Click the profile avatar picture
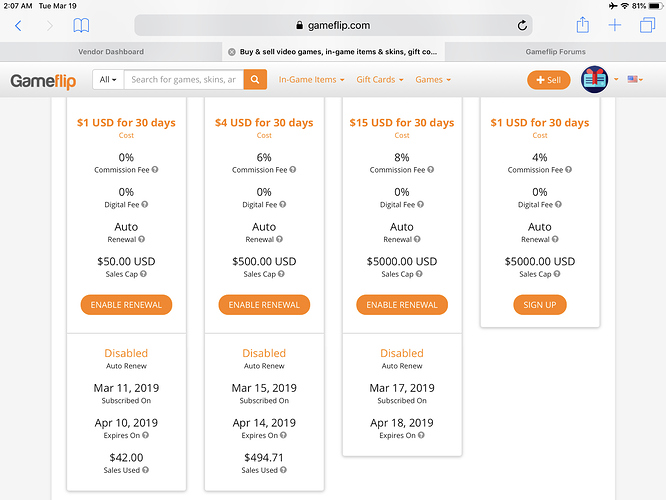The image size is (666, 500). [x=594, y=79]
